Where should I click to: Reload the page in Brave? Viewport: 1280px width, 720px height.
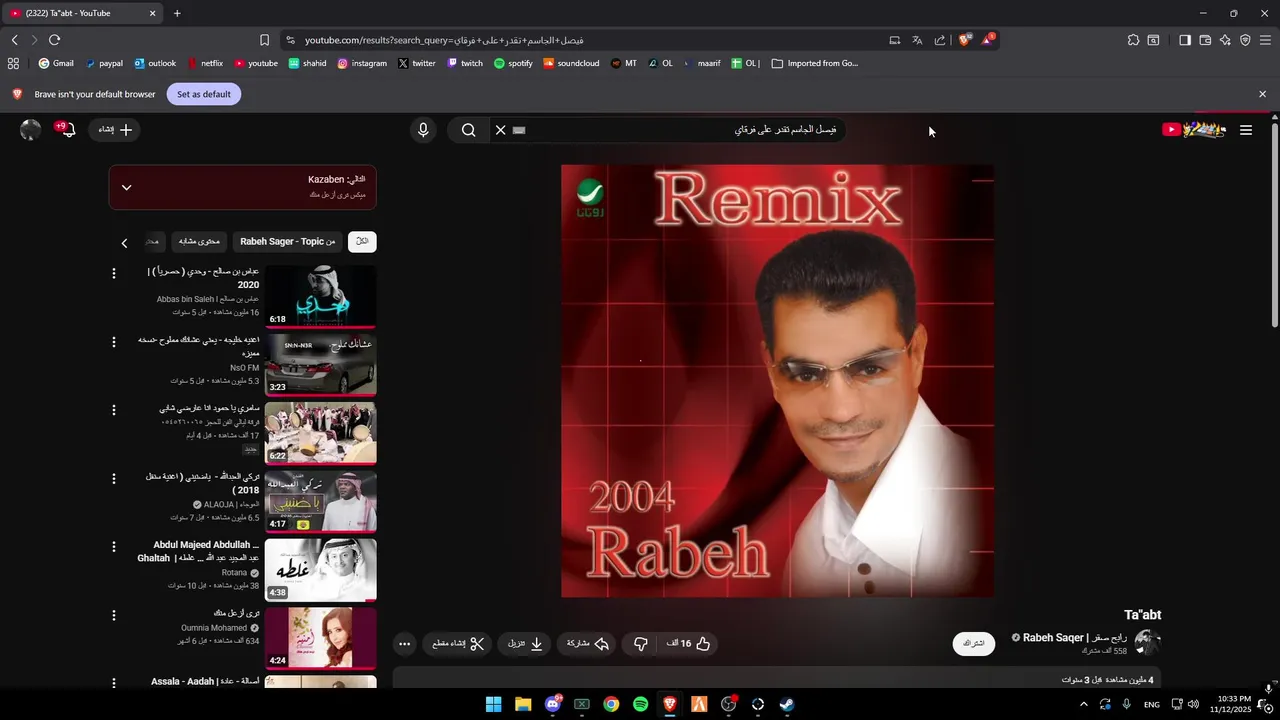(x=54, y=40)
